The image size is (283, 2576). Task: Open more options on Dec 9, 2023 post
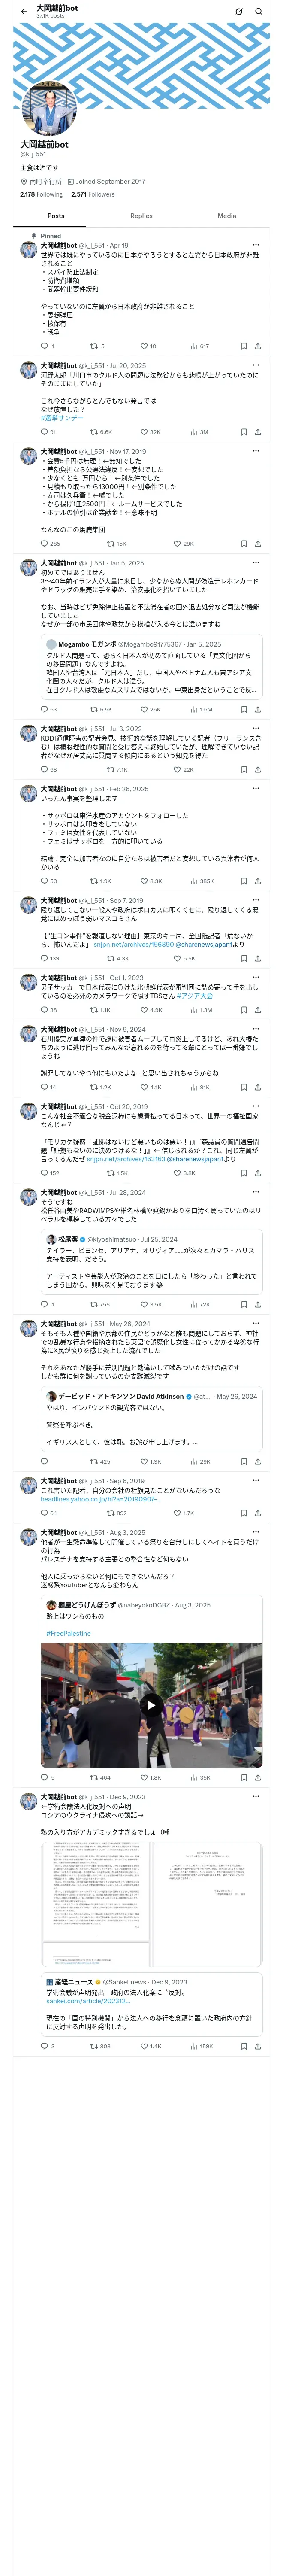[256, 1797]
